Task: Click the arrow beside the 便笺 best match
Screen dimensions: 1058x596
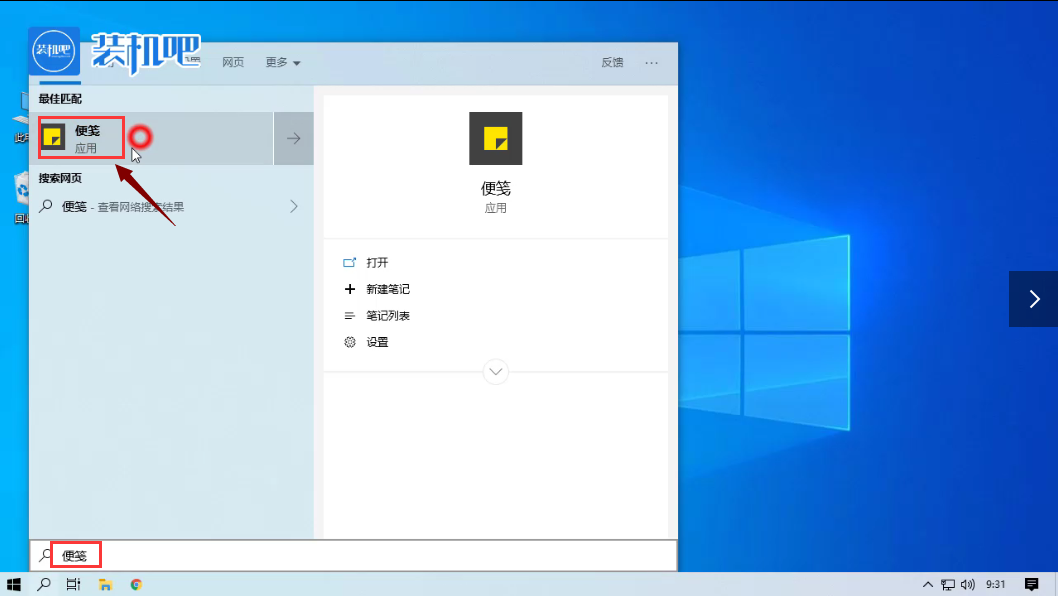Action: point(292,138)
